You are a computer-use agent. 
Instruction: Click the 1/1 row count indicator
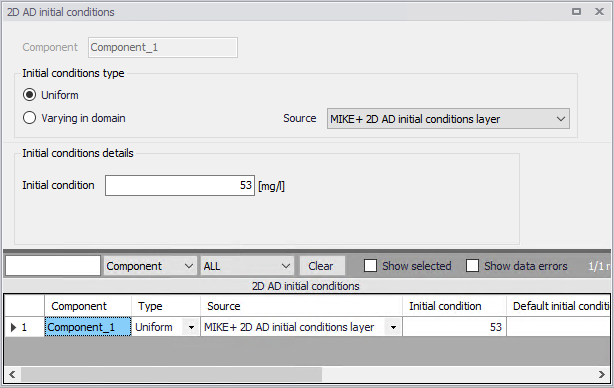599,266
